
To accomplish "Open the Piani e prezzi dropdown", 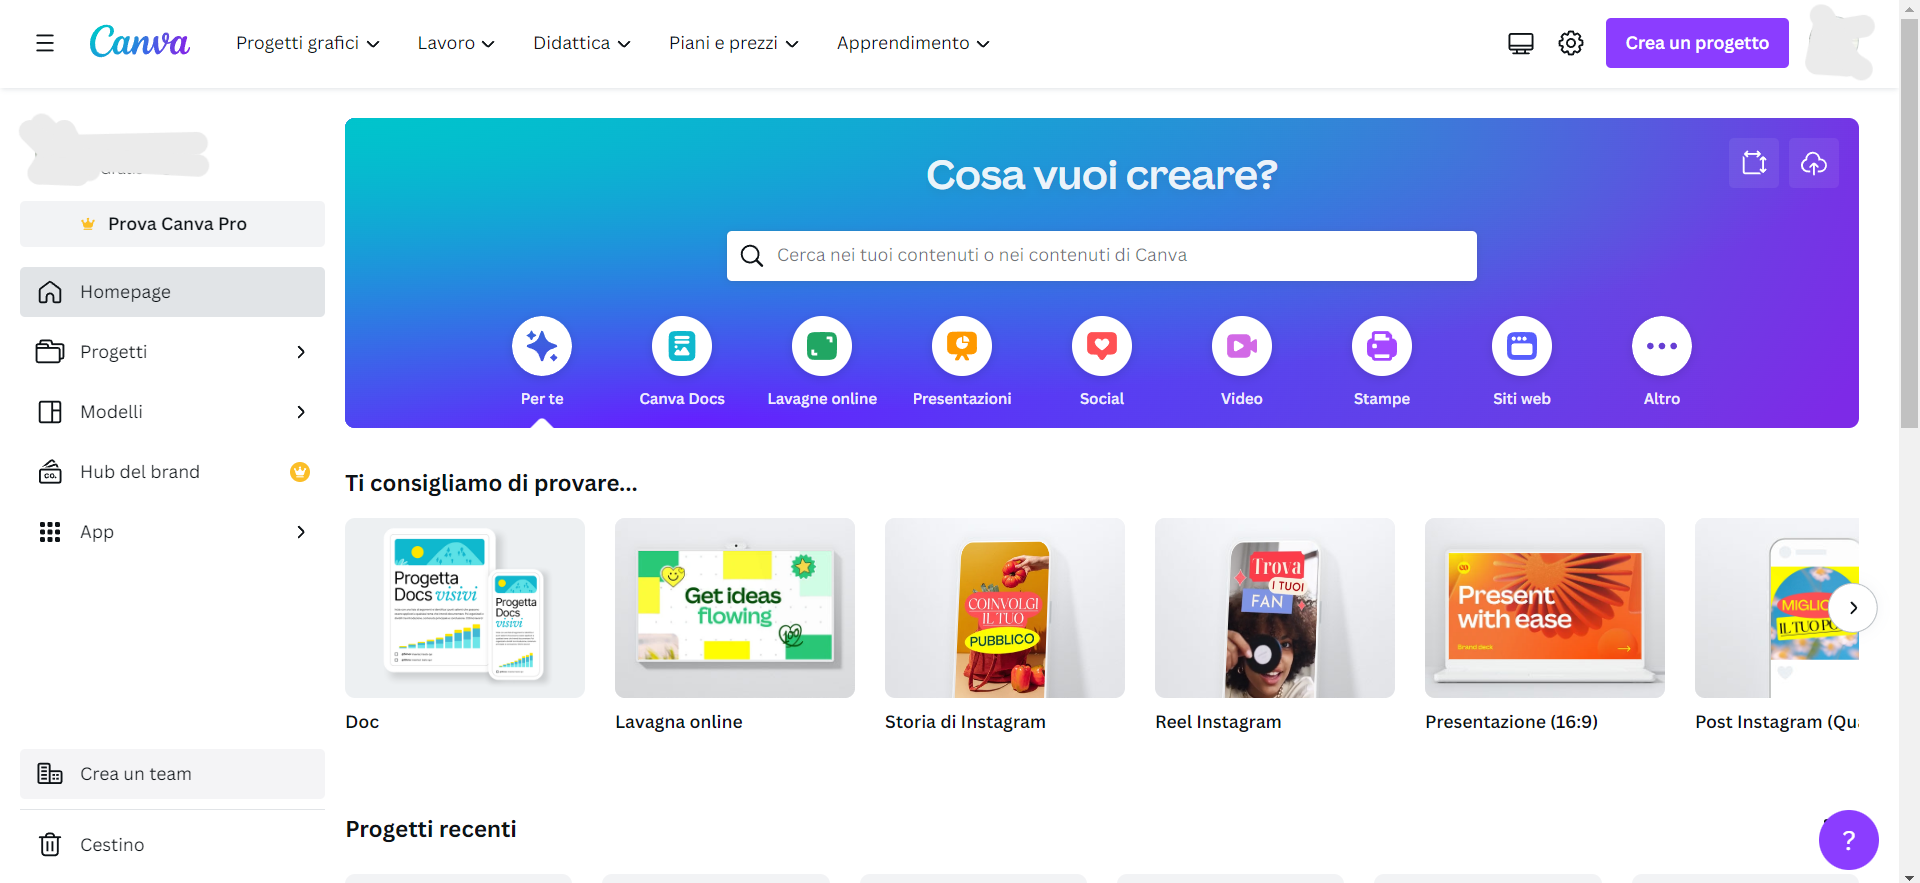I will click(x=733, y=43).
